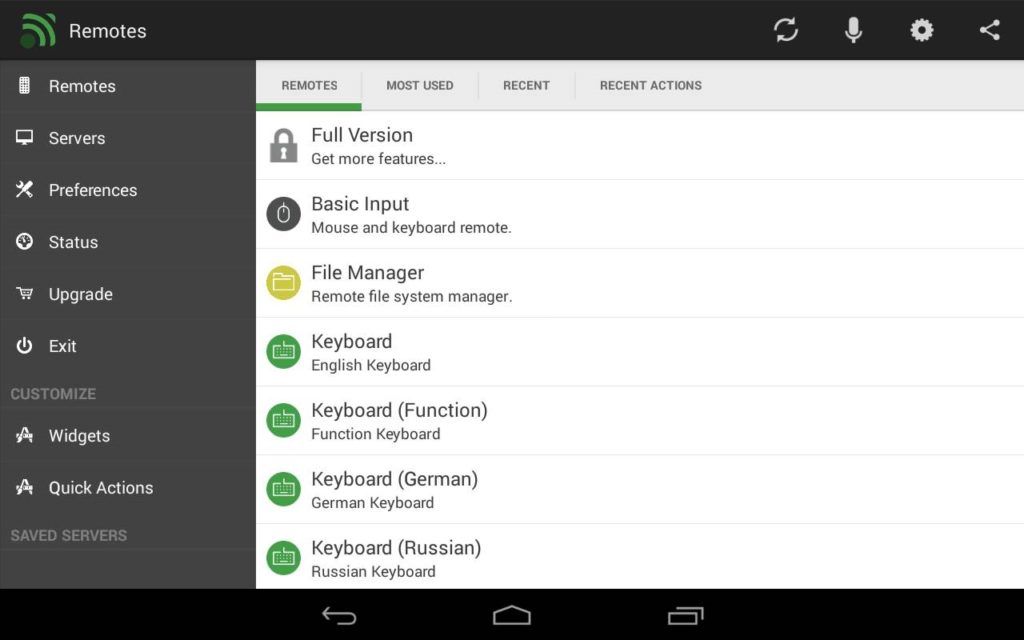Select the yellow File Manager folder icon
1024x640 pixels.
(283, 283)
